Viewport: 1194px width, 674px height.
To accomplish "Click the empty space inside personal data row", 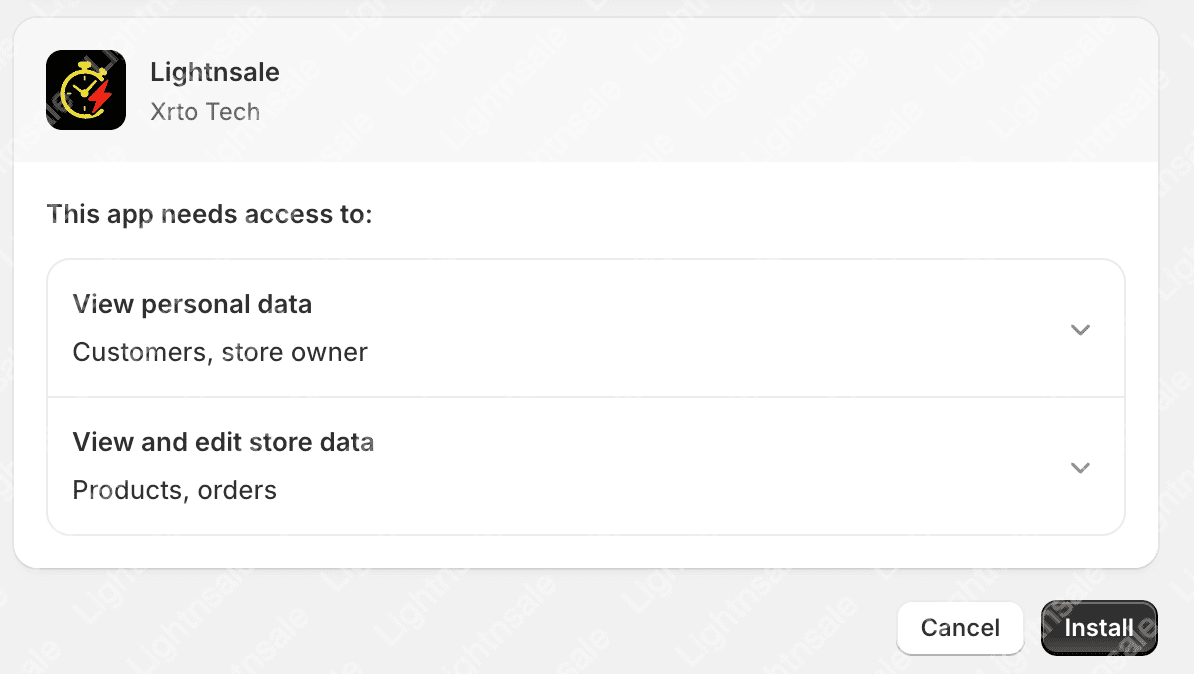I will (685, 328).
